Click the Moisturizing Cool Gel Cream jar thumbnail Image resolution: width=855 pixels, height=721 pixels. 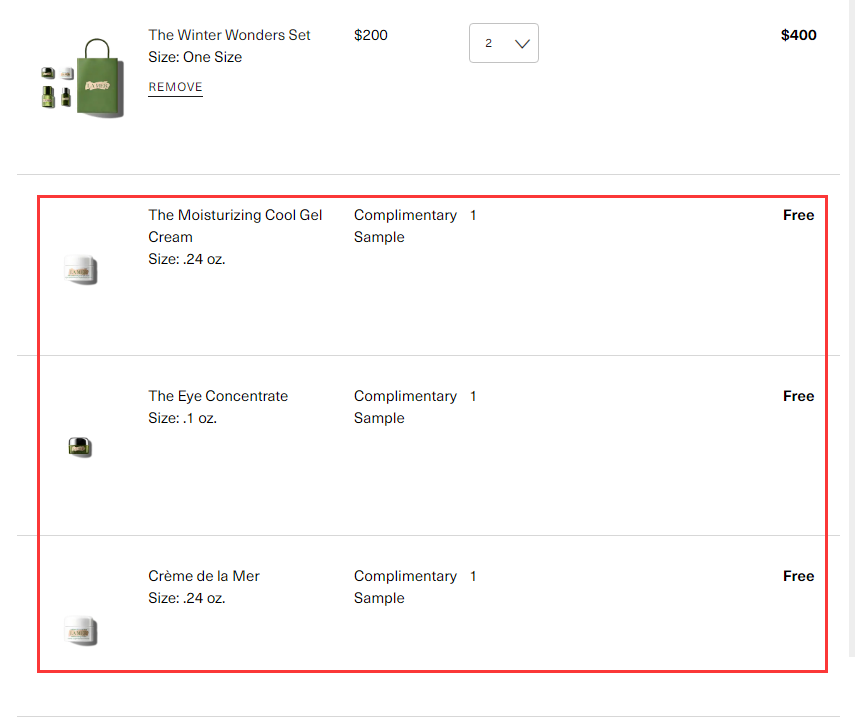pos(80,271)
